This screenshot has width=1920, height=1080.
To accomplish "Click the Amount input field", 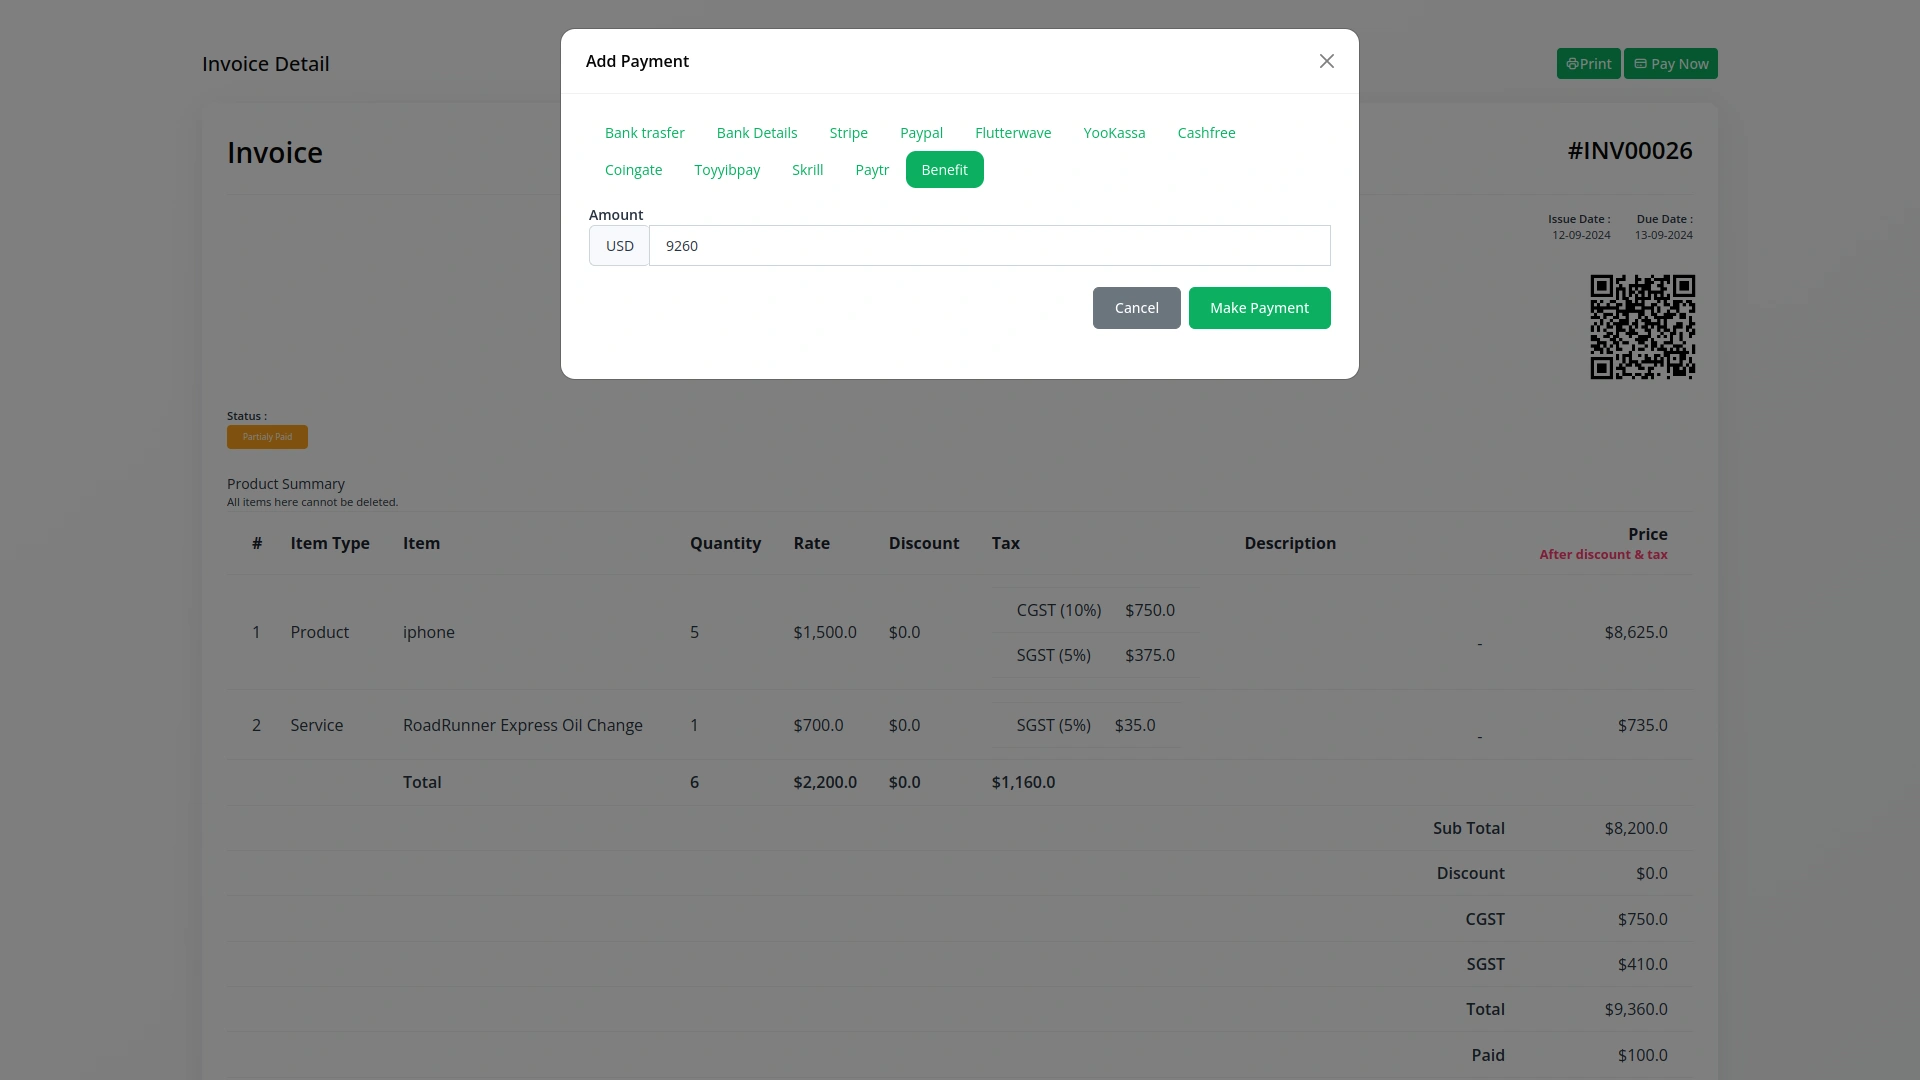I will coord(989,246).
